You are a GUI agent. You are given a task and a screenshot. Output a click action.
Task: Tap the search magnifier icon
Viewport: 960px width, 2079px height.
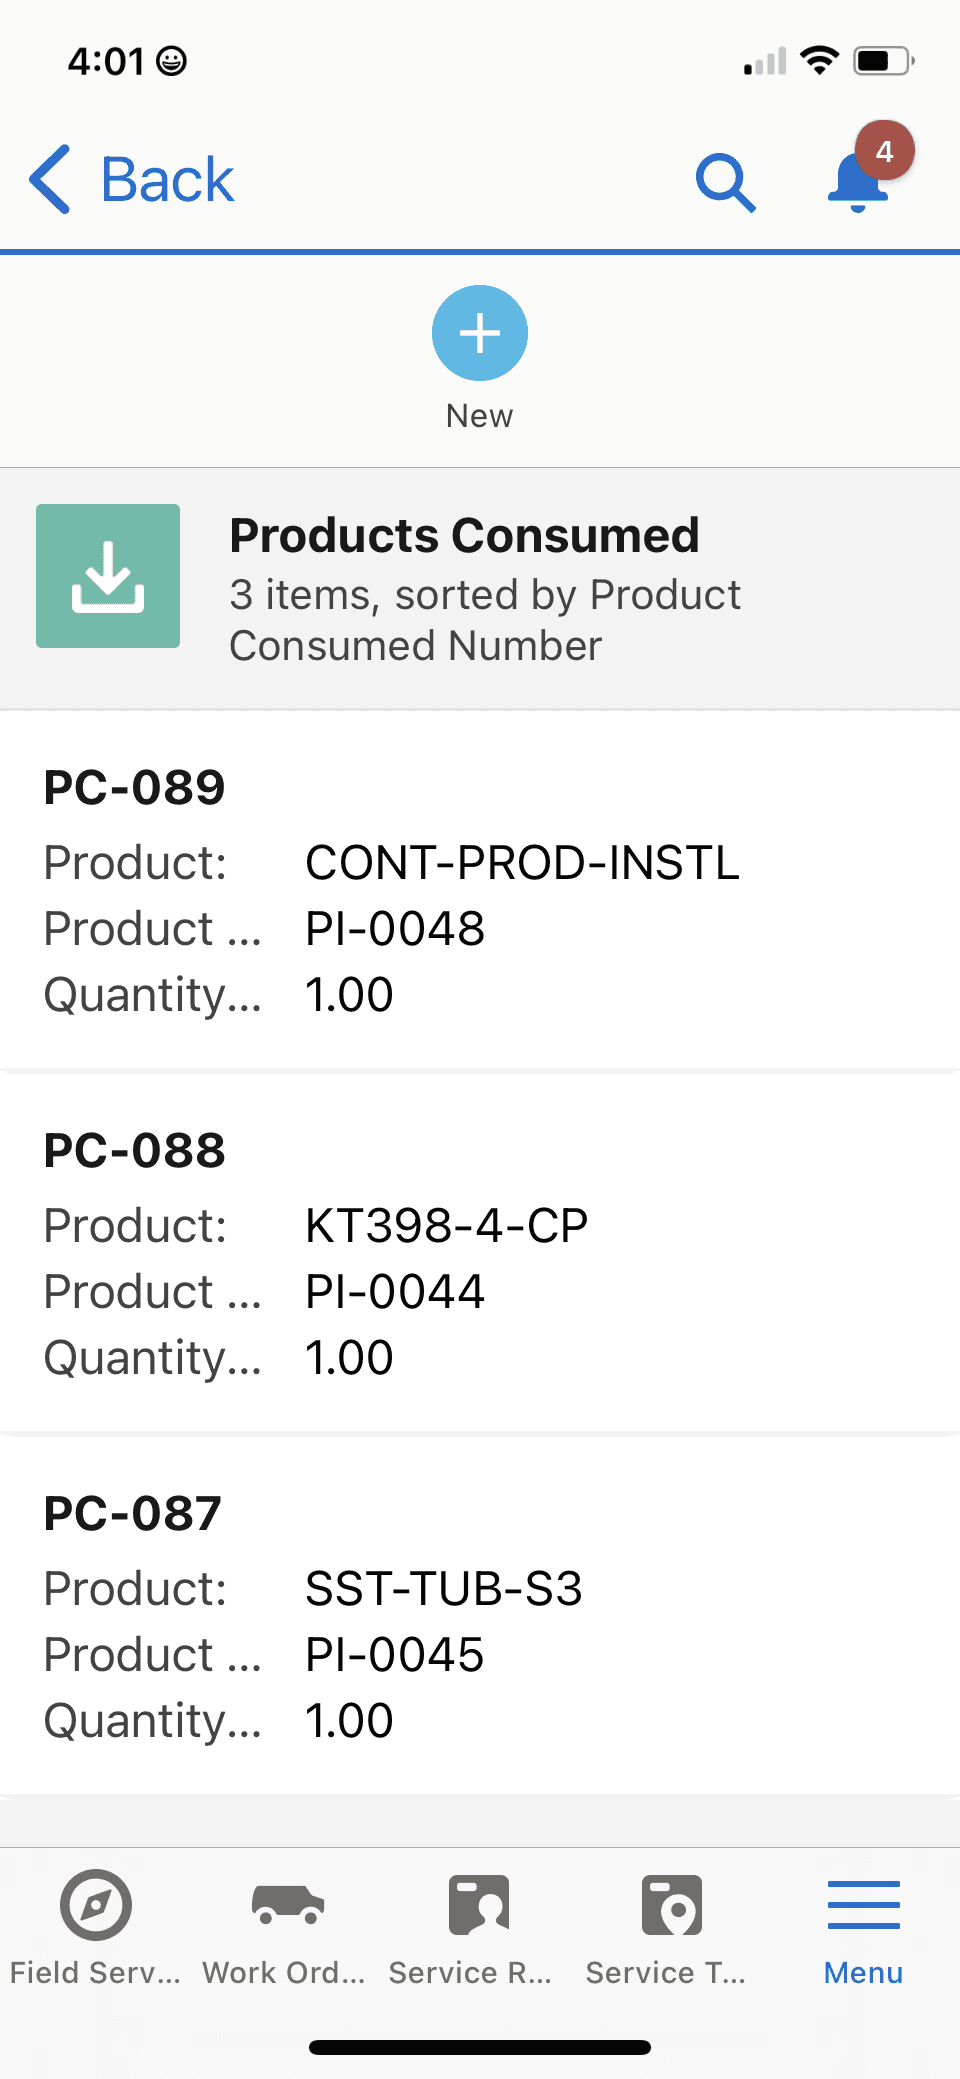[725, 182]
